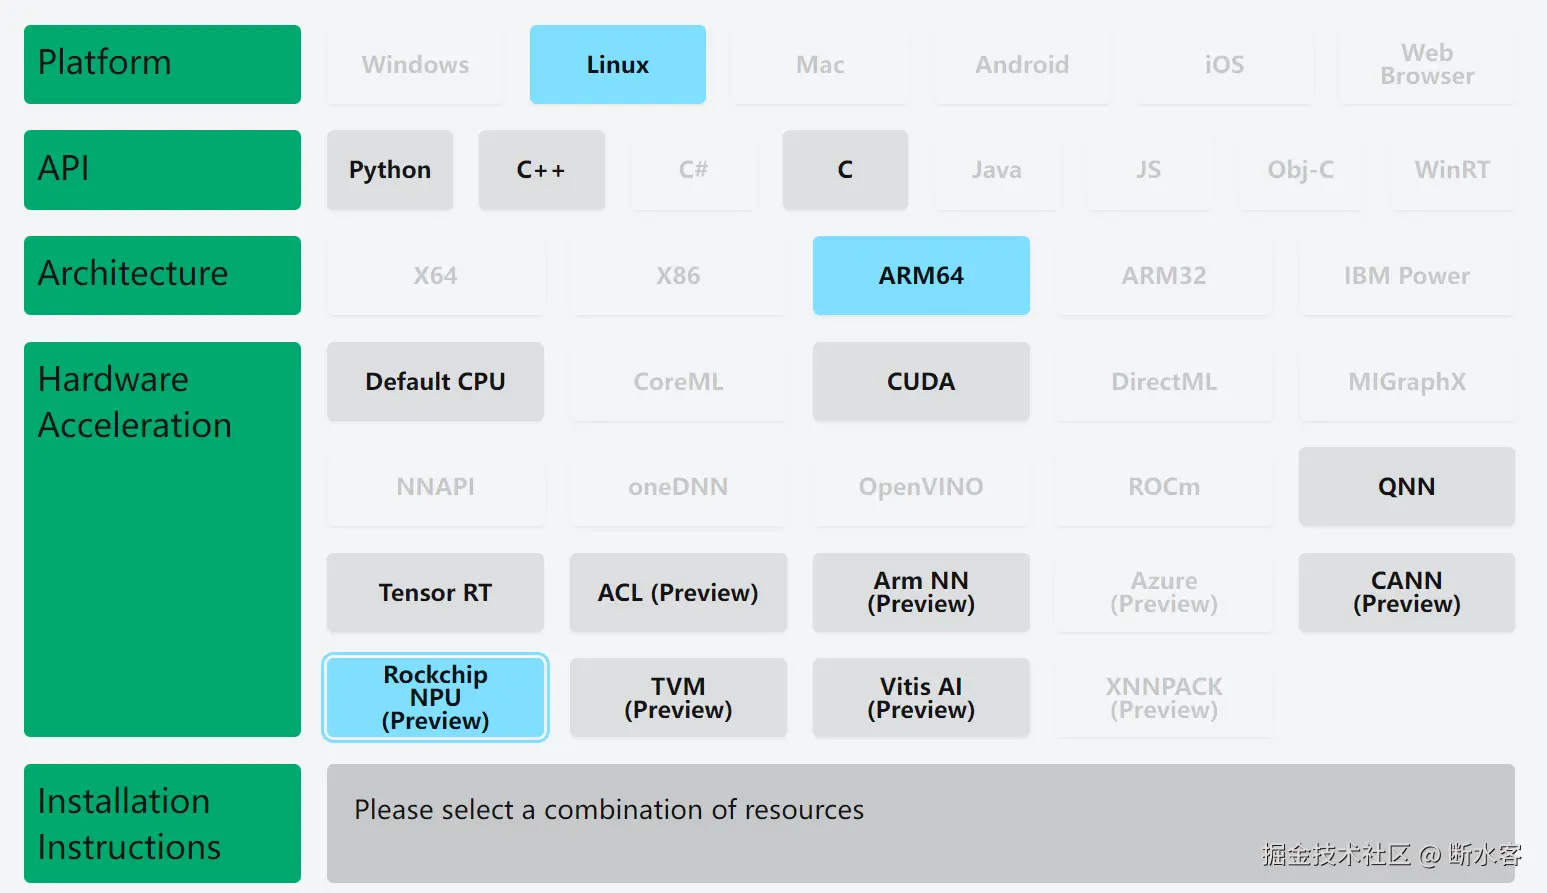Click the installation instructions text box
The height and width of the screenshot is (893, 1547).
click(x=920, y=823)
